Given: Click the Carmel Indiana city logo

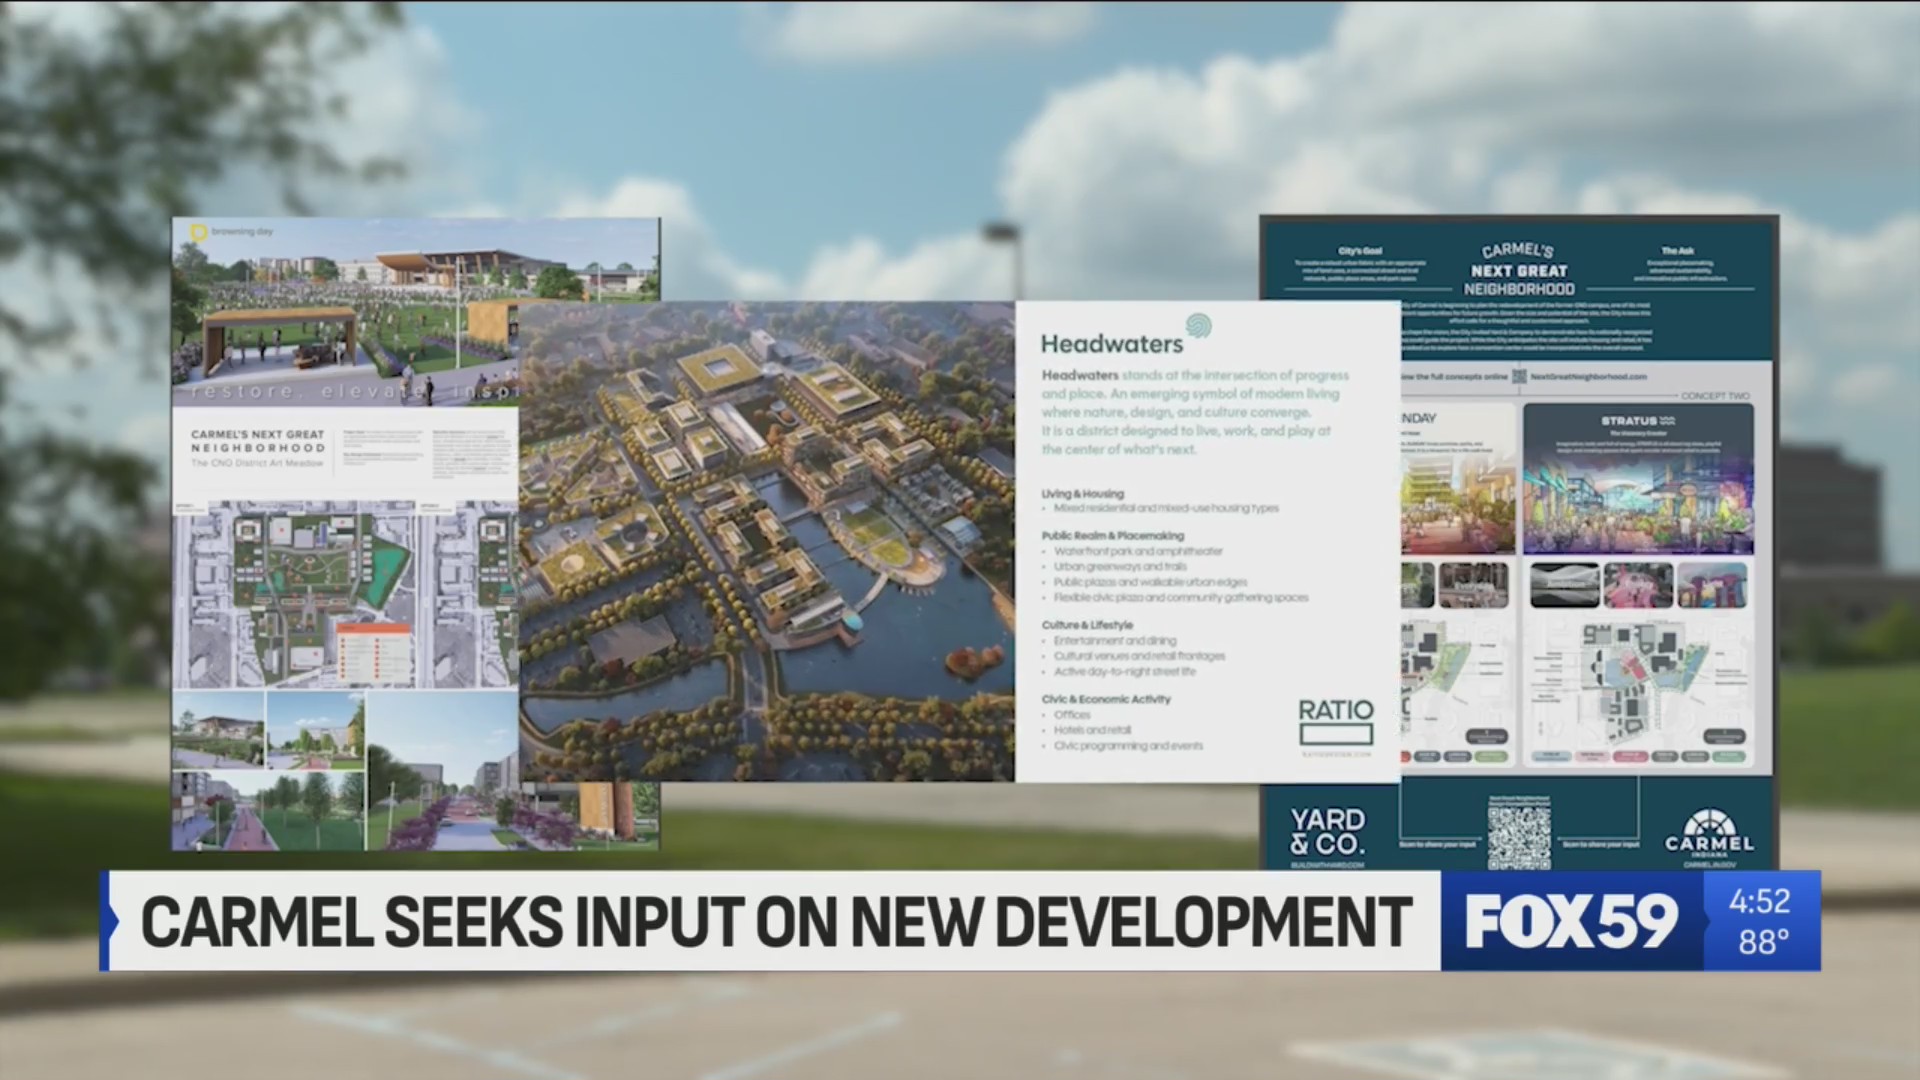Looking at the screenshot, I should [x=1709, y=835].
